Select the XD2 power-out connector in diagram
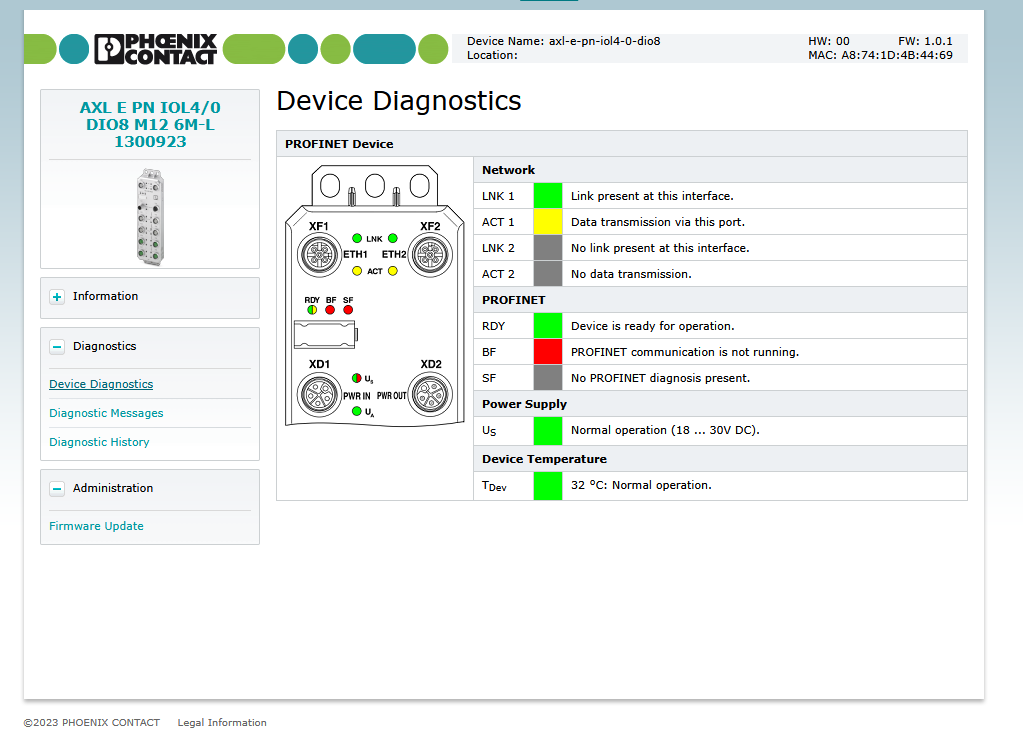 tap(431, 395)
